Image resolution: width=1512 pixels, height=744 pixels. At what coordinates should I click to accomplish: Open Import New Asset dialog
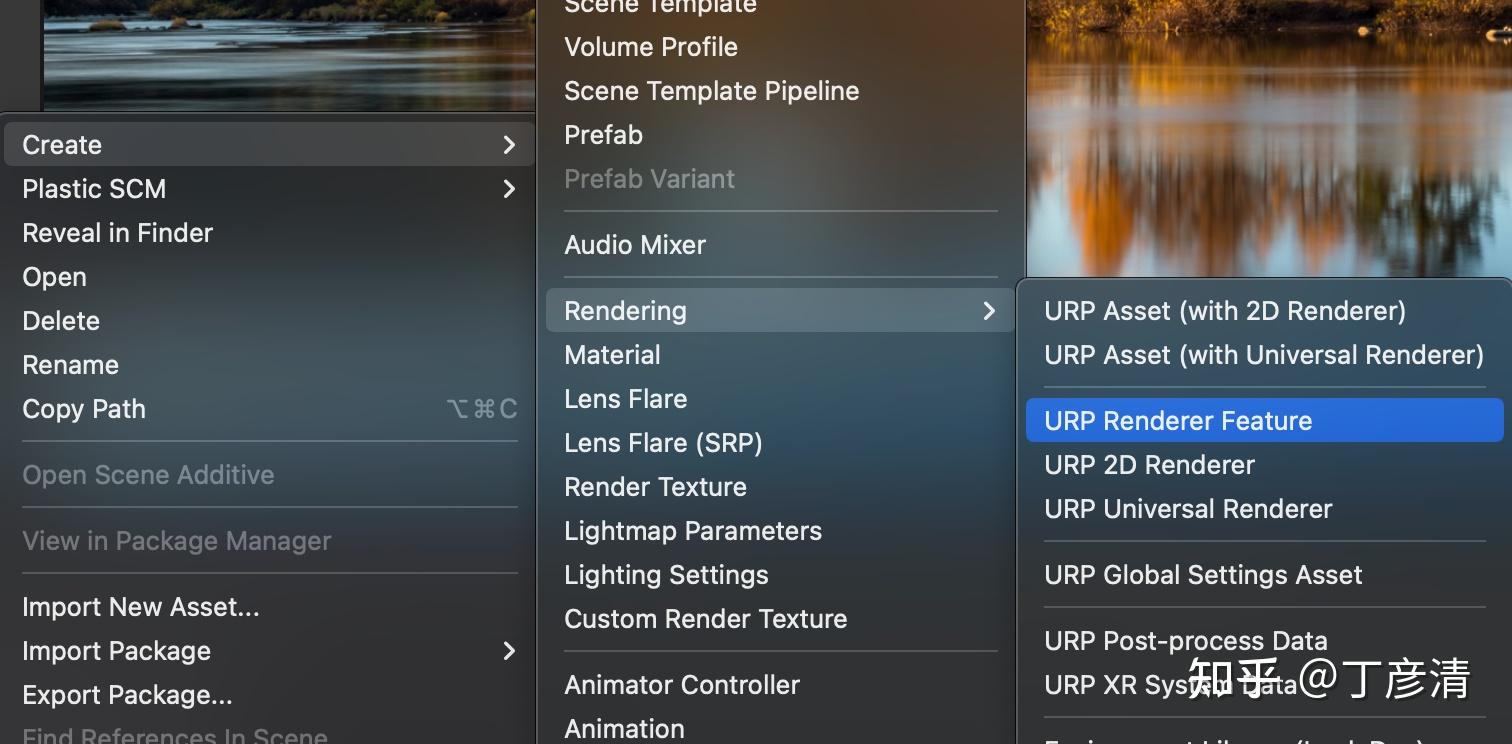point(140,606)
